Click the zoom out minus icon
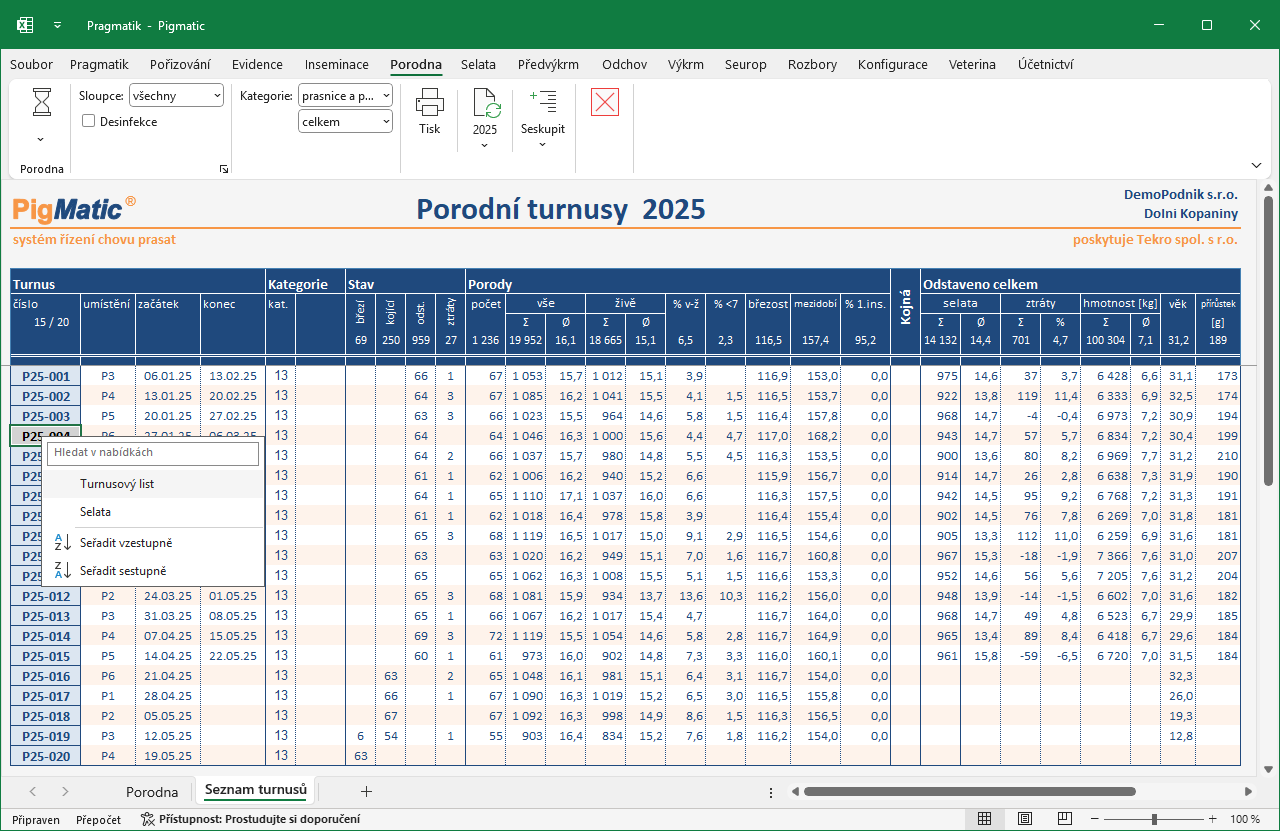 [x=1095, y=819]
